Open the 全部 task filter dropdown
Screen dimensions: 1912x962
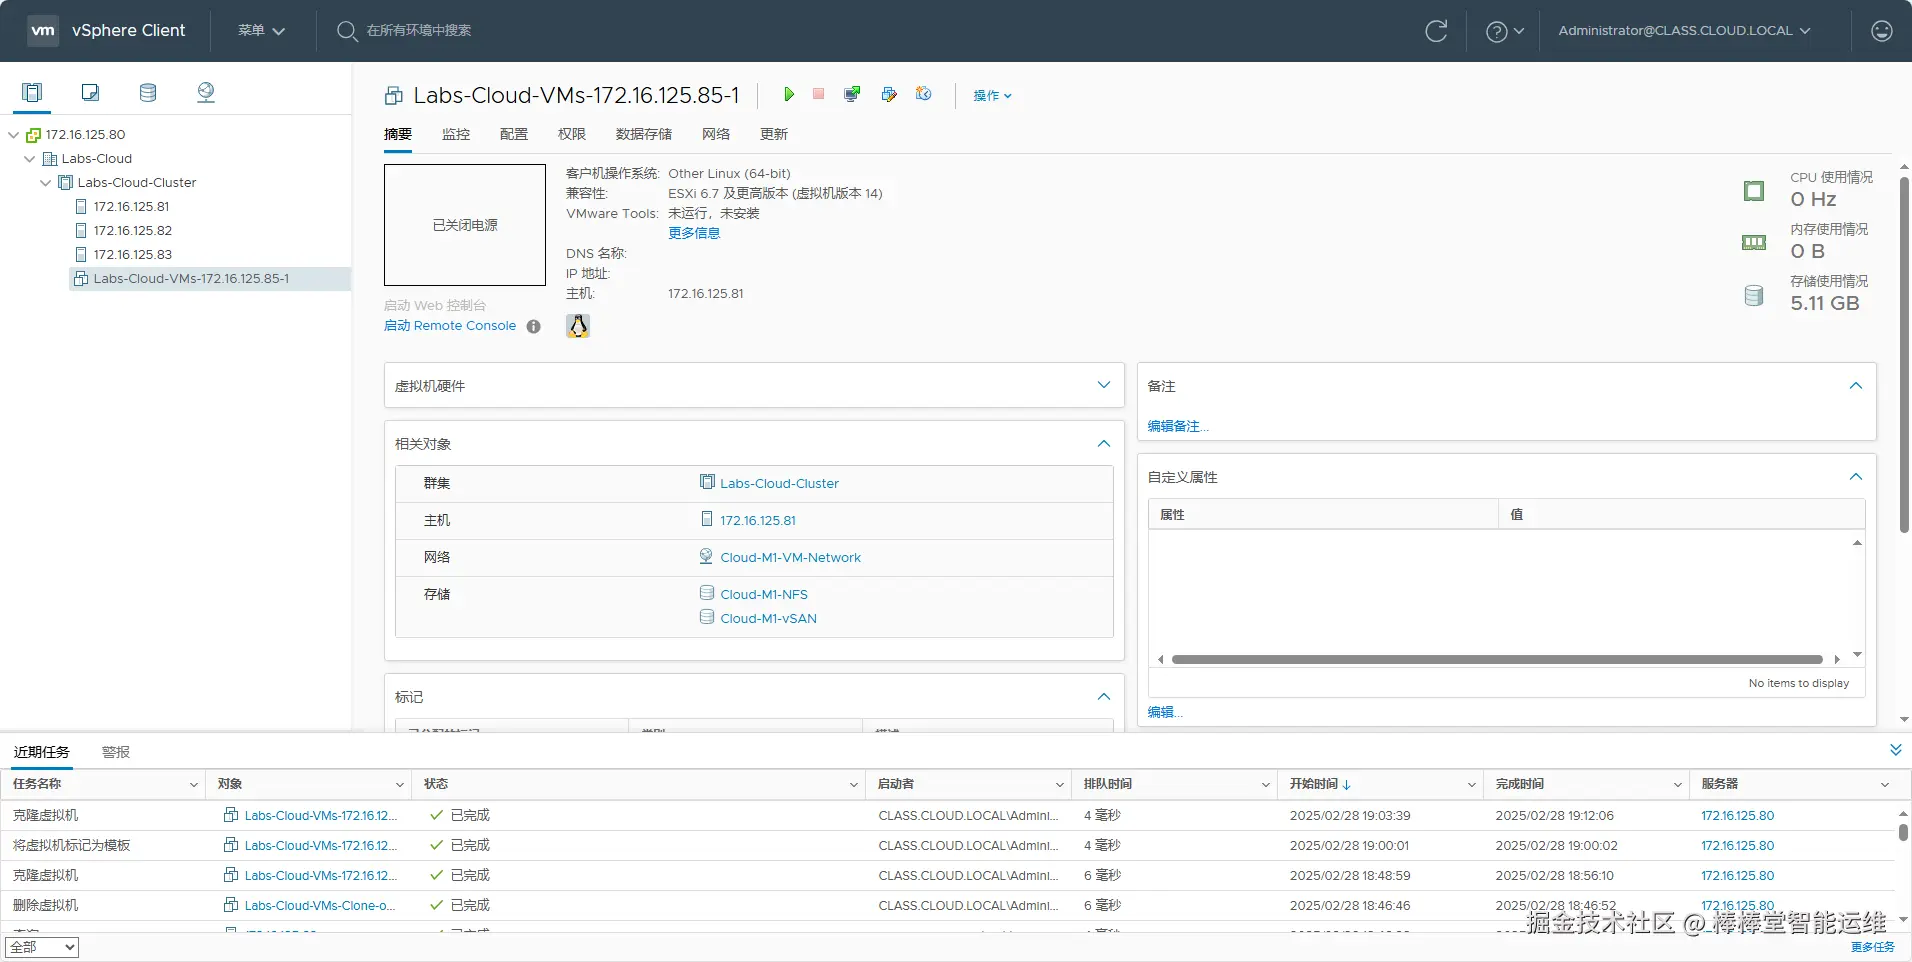tap(42, 947)
